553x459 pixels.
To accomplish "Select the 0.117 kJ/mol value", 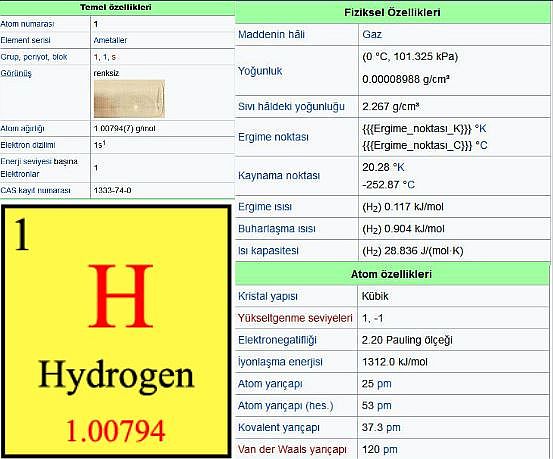I will coord(414,207).
